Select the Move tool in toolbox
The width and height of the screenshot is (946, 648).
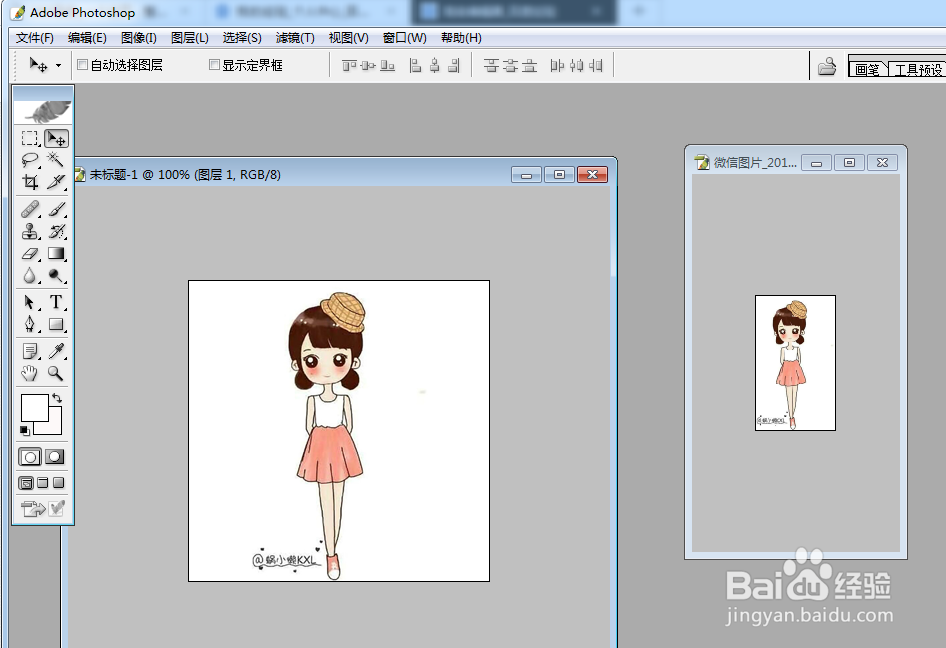click(x=56, y=139)
